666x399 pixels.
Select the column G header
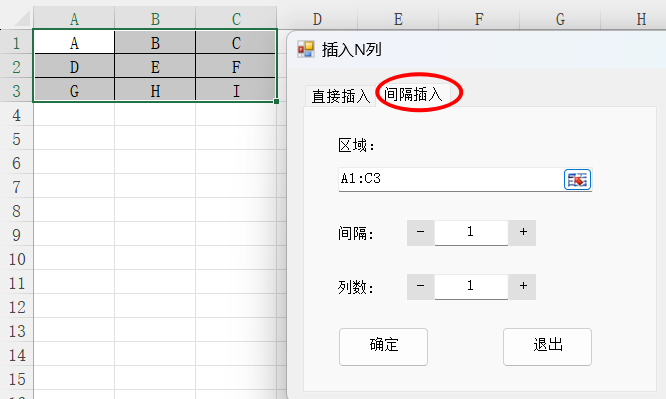[560, 19]
